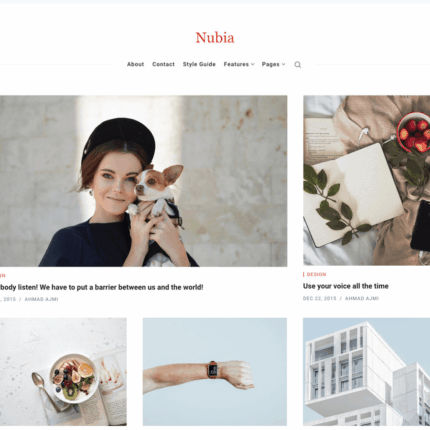This screenshot has width=430, height=430.
Task: Open the Style Guide page
Action: click(199, 64)
